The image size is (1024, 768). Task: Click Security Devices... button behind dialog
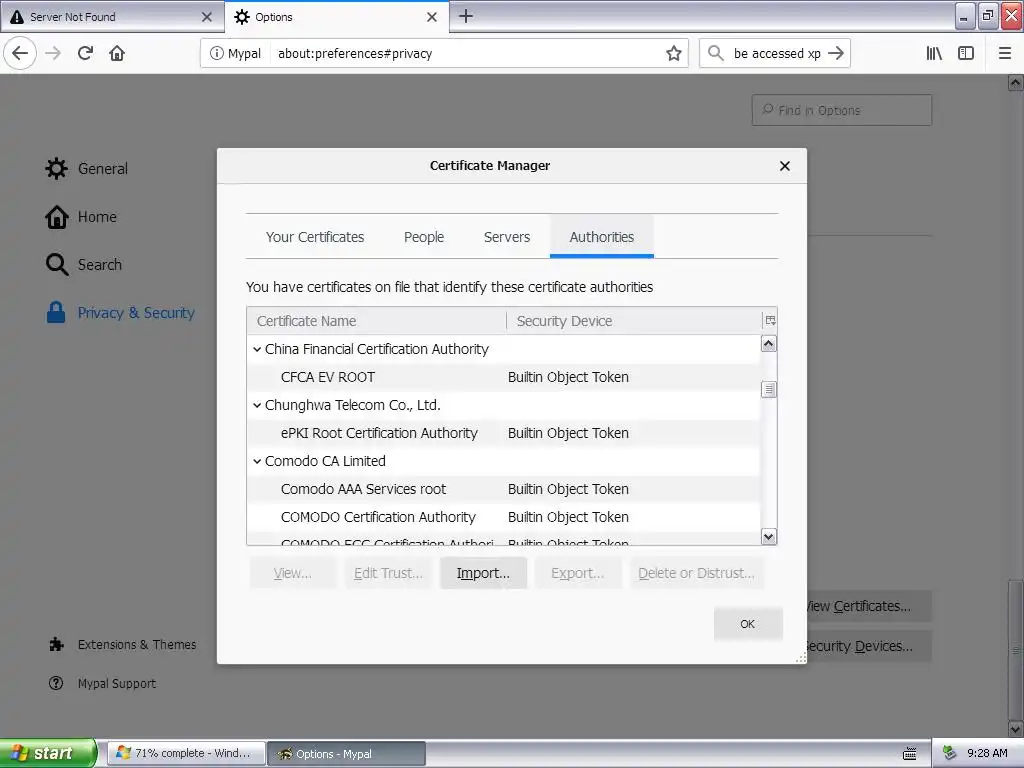tap(869, 647)
